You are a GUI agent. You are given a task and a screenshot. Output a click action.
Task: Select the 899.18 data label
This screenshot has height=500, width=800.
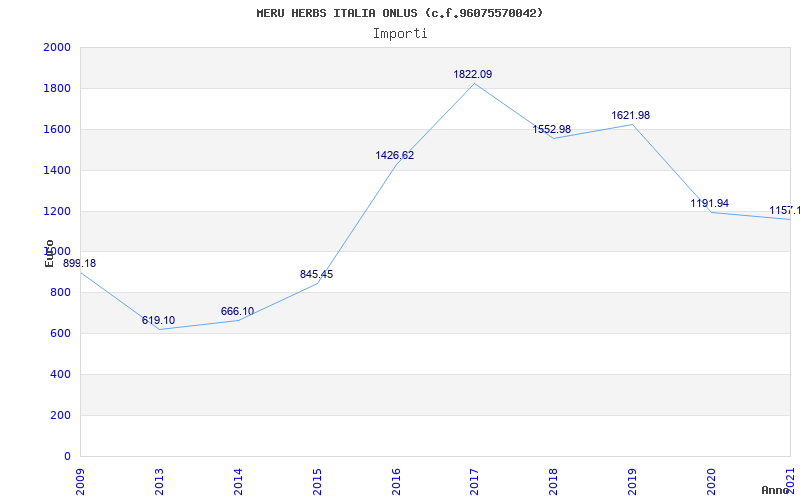coord(79,264)
